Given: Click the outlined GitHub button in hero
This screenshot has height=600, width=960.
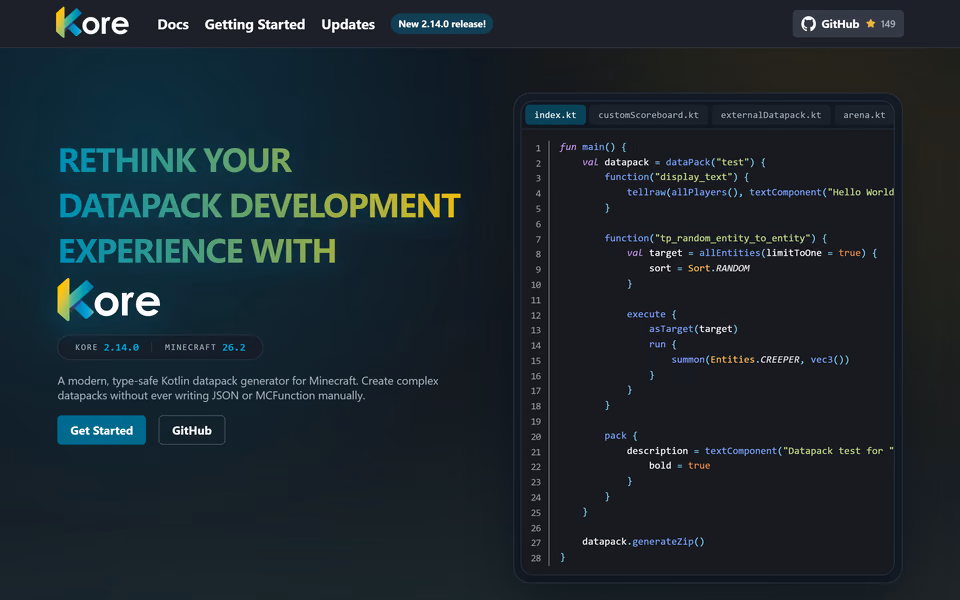Looking at the screenshot, I should [x=192, y=430].
